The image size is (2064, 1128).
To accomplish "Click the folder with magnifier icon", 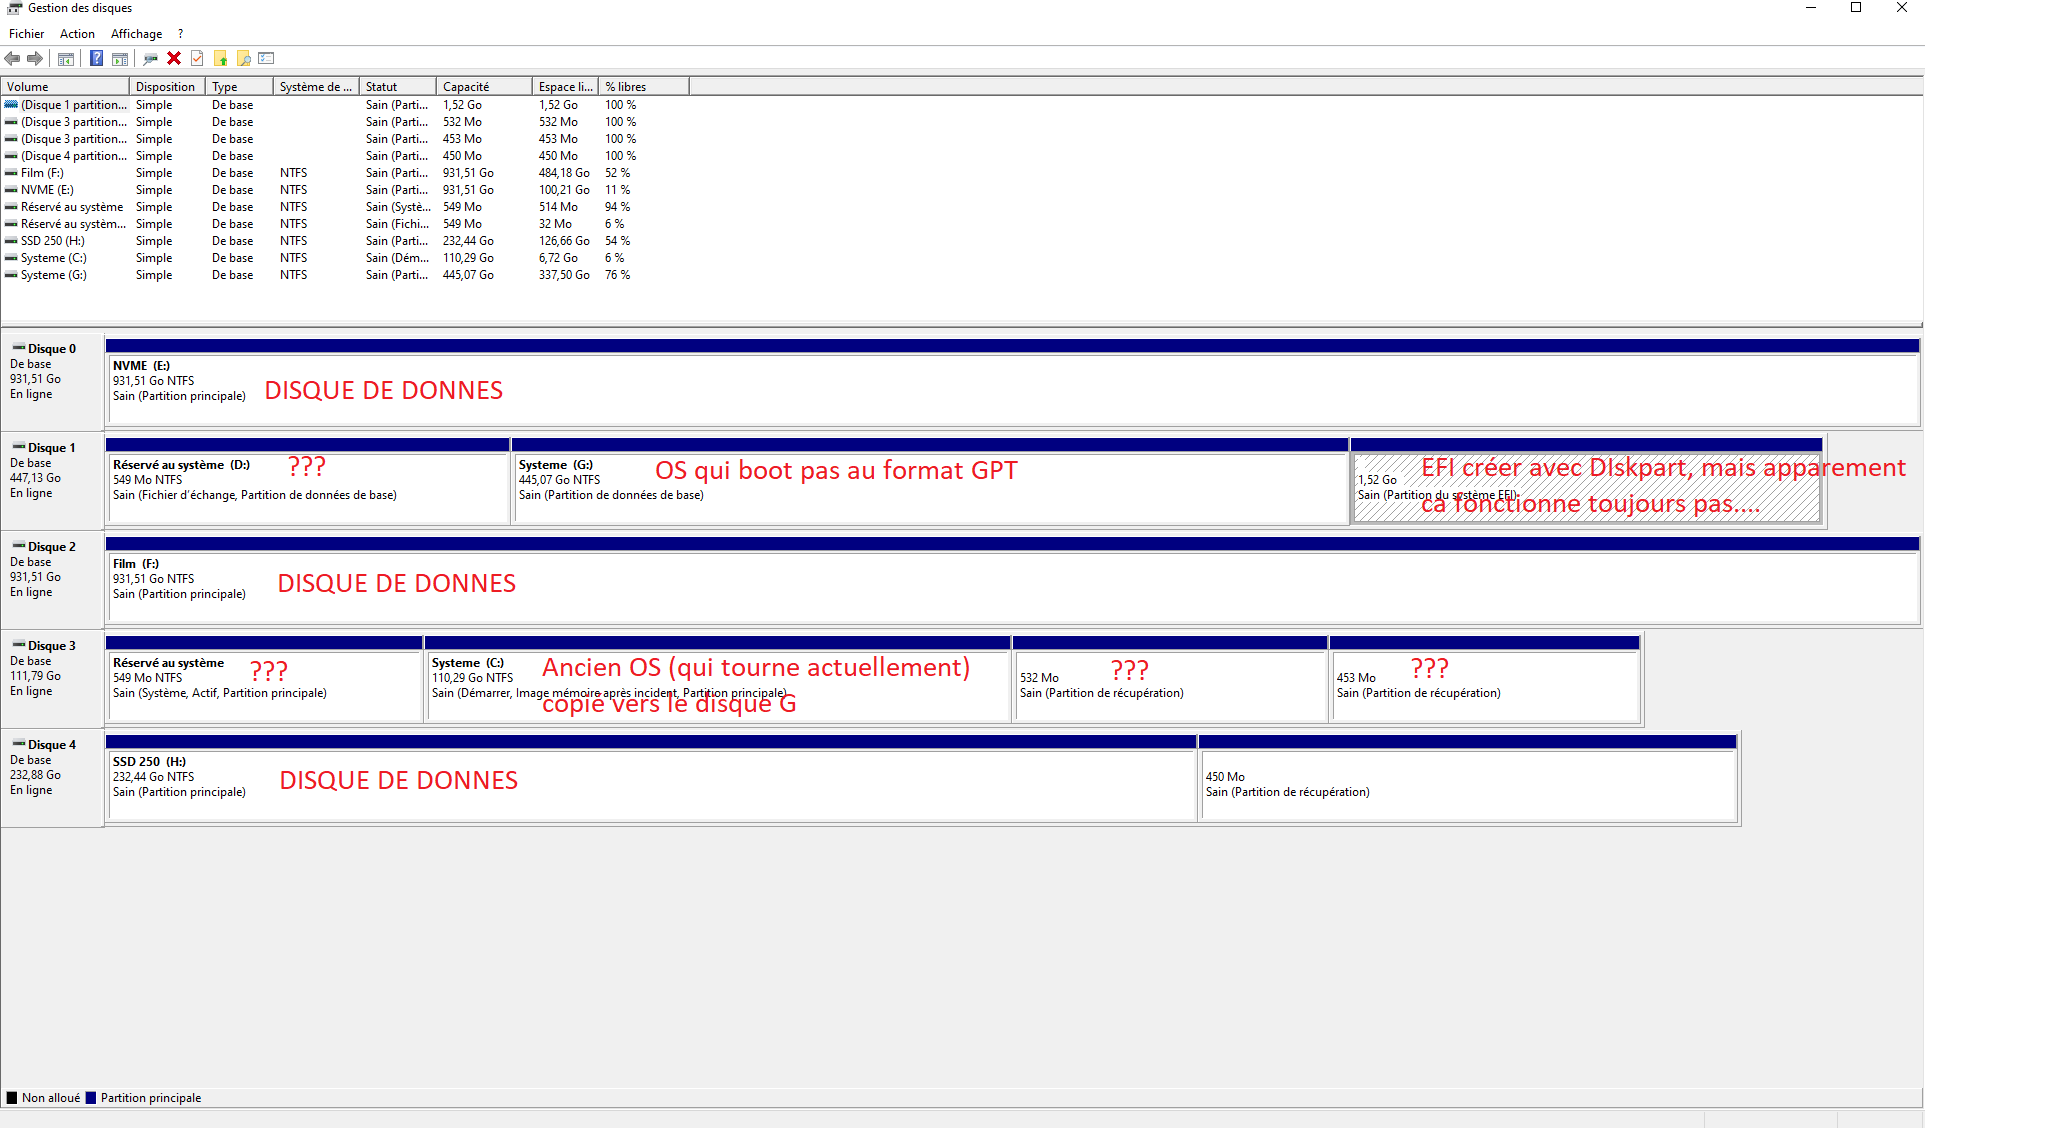I will (x=243, y=59).
